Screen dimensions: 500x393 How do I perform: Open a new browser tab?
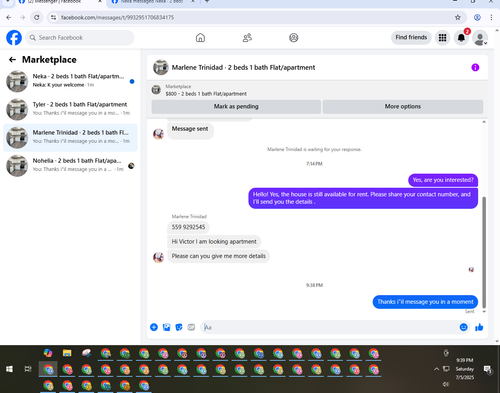click(x=207, y=2)
